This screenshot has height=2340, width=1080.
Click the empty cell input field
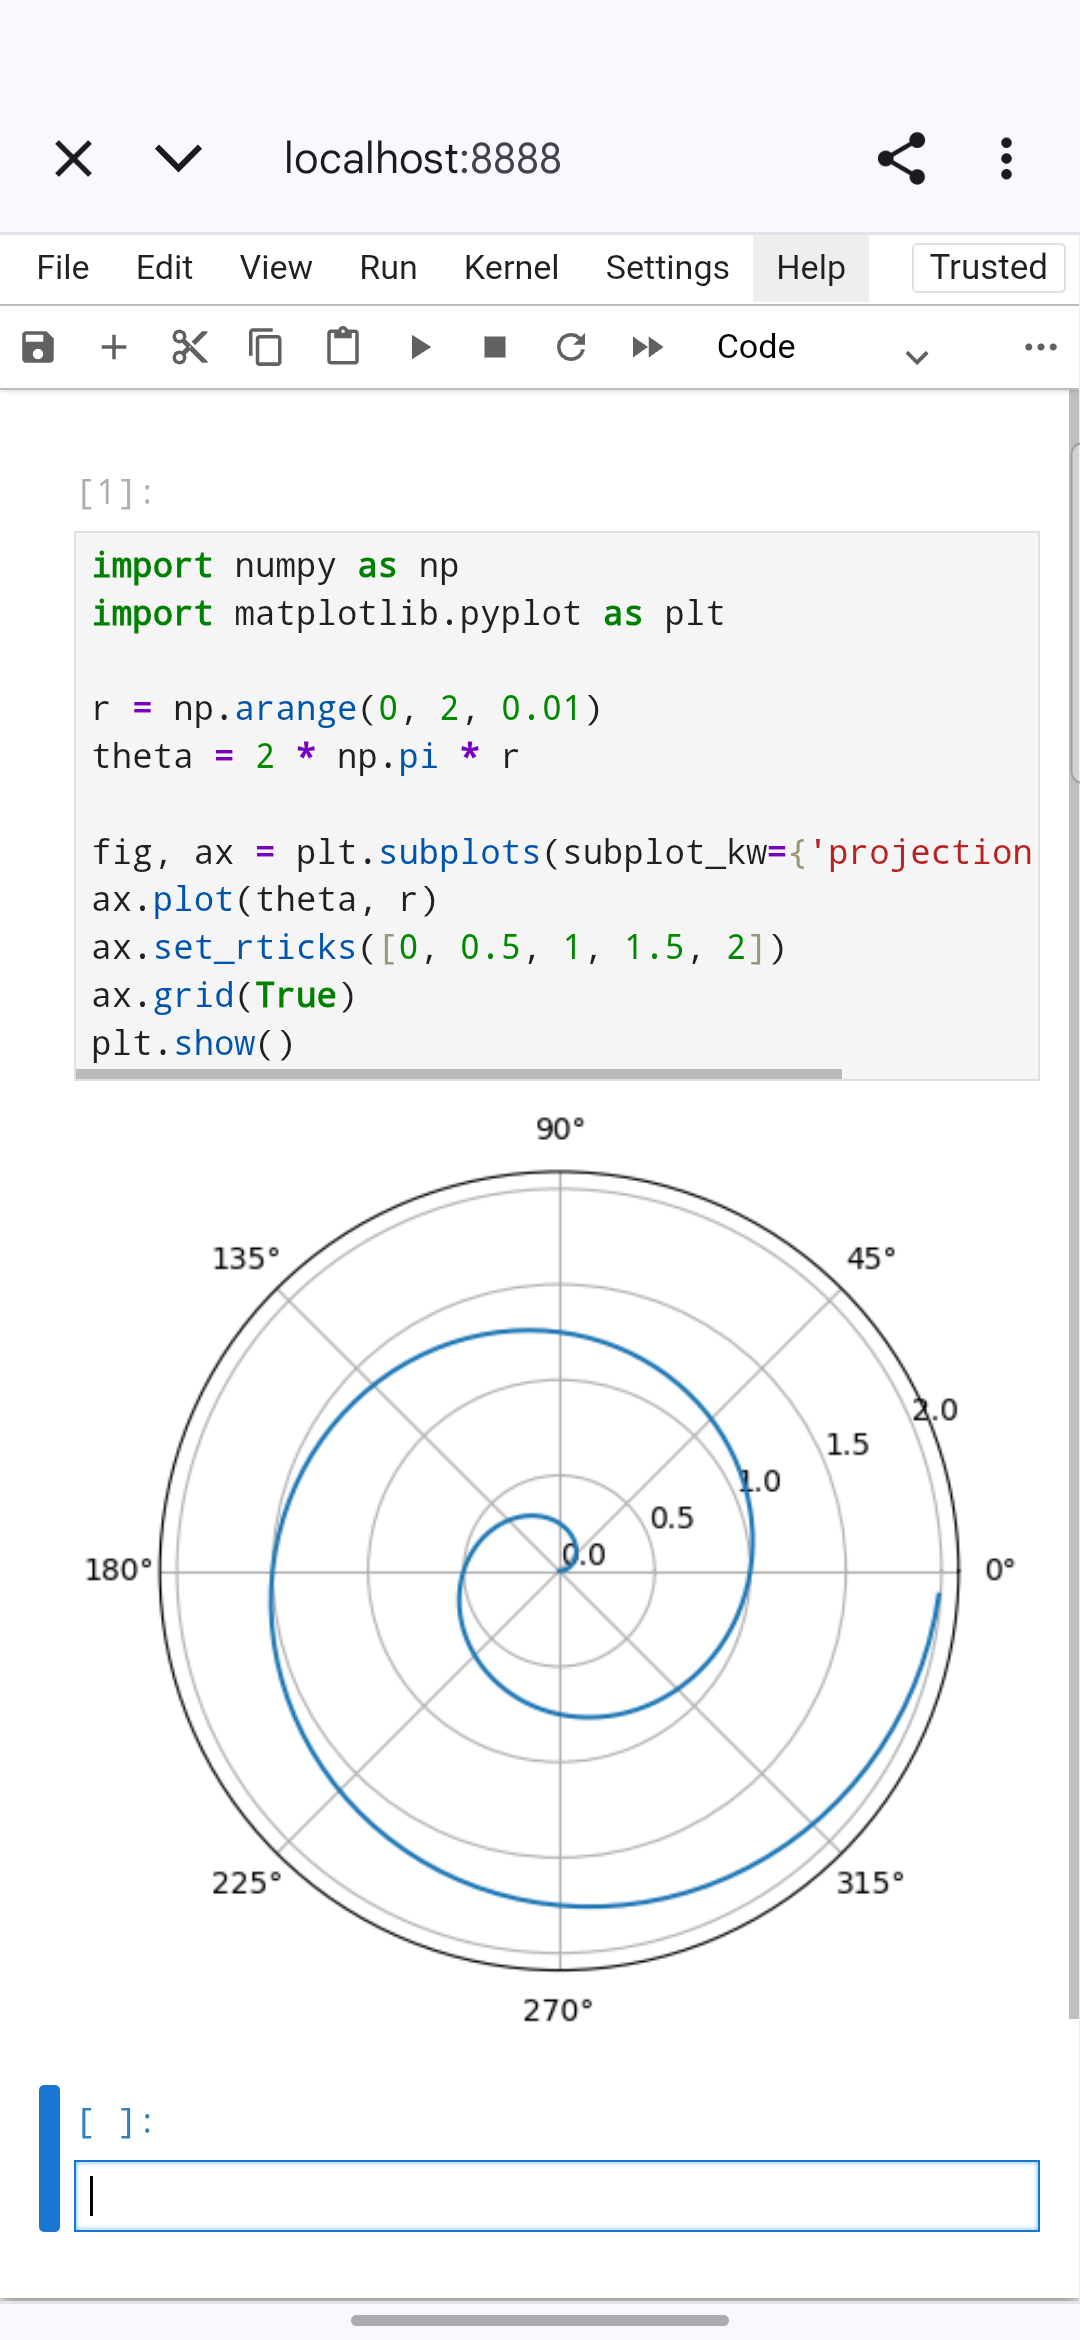(x=557, y=2196)
